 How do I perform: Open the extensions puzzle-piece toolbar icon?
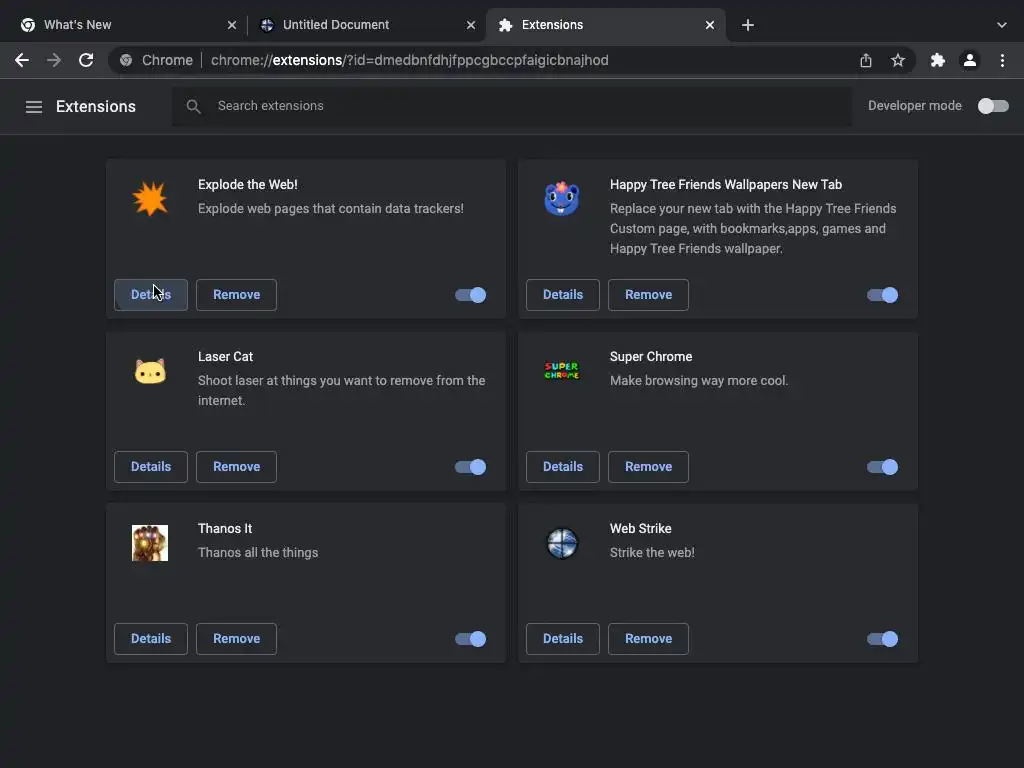[938, 60]
